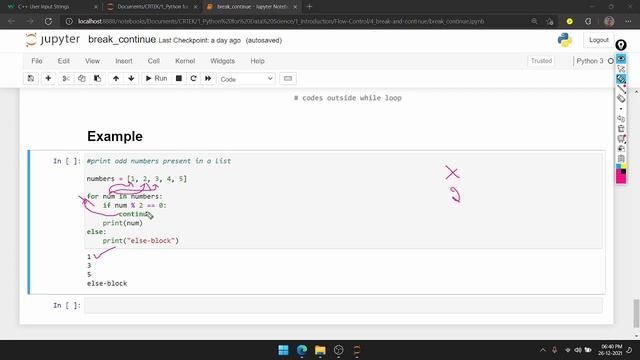
Task: Switch to the Documents/CRTDX browser tab
Action: click(x=152, y=7)
